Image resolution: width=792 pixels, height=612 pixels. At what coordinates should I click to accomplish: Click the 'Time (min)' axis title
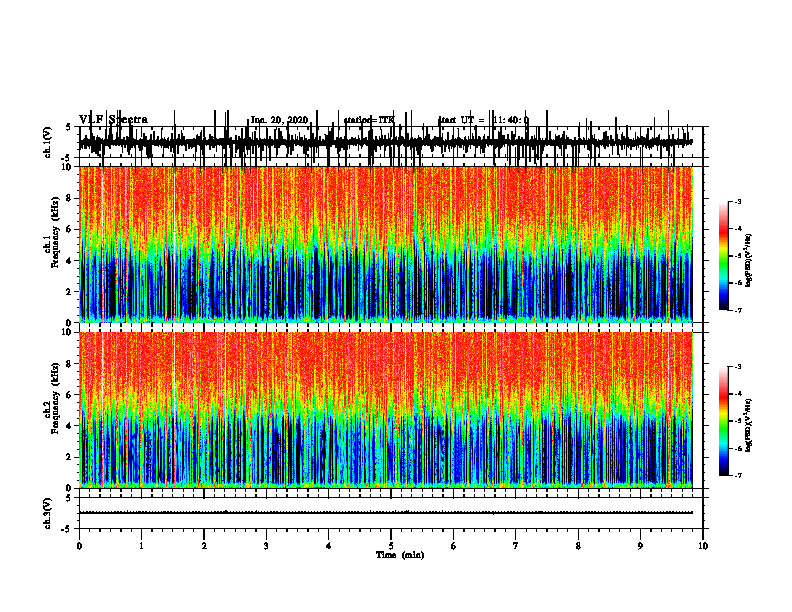(400, 555)
